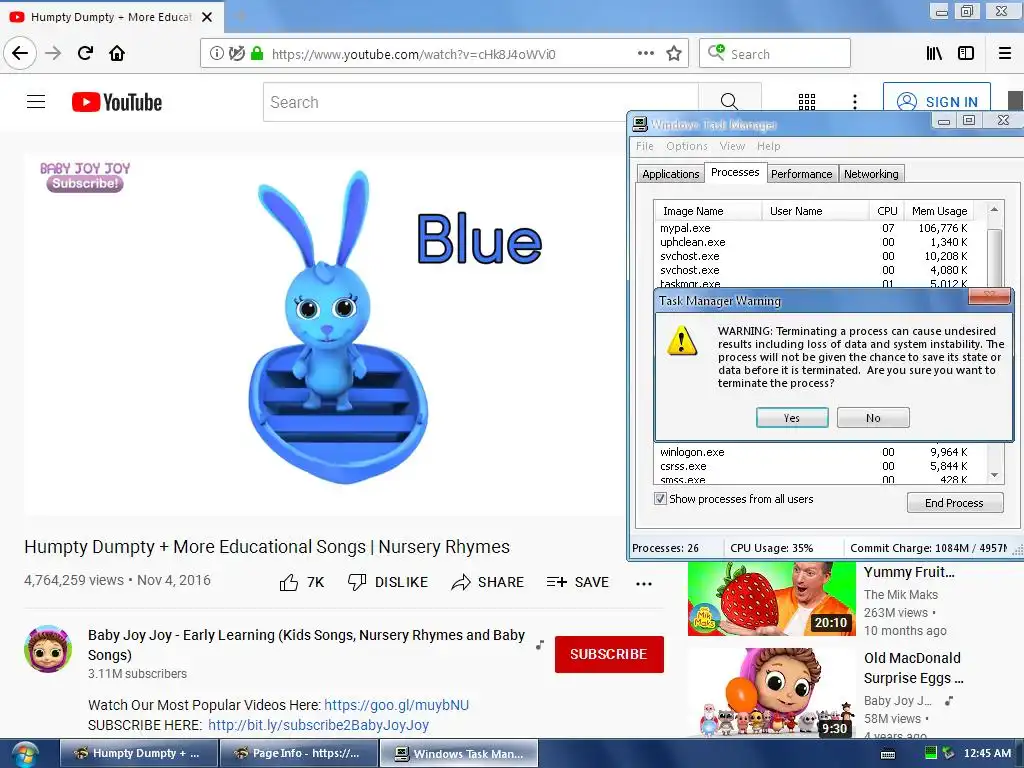Open YouTube settings three-dot icon

click(855, 102)
